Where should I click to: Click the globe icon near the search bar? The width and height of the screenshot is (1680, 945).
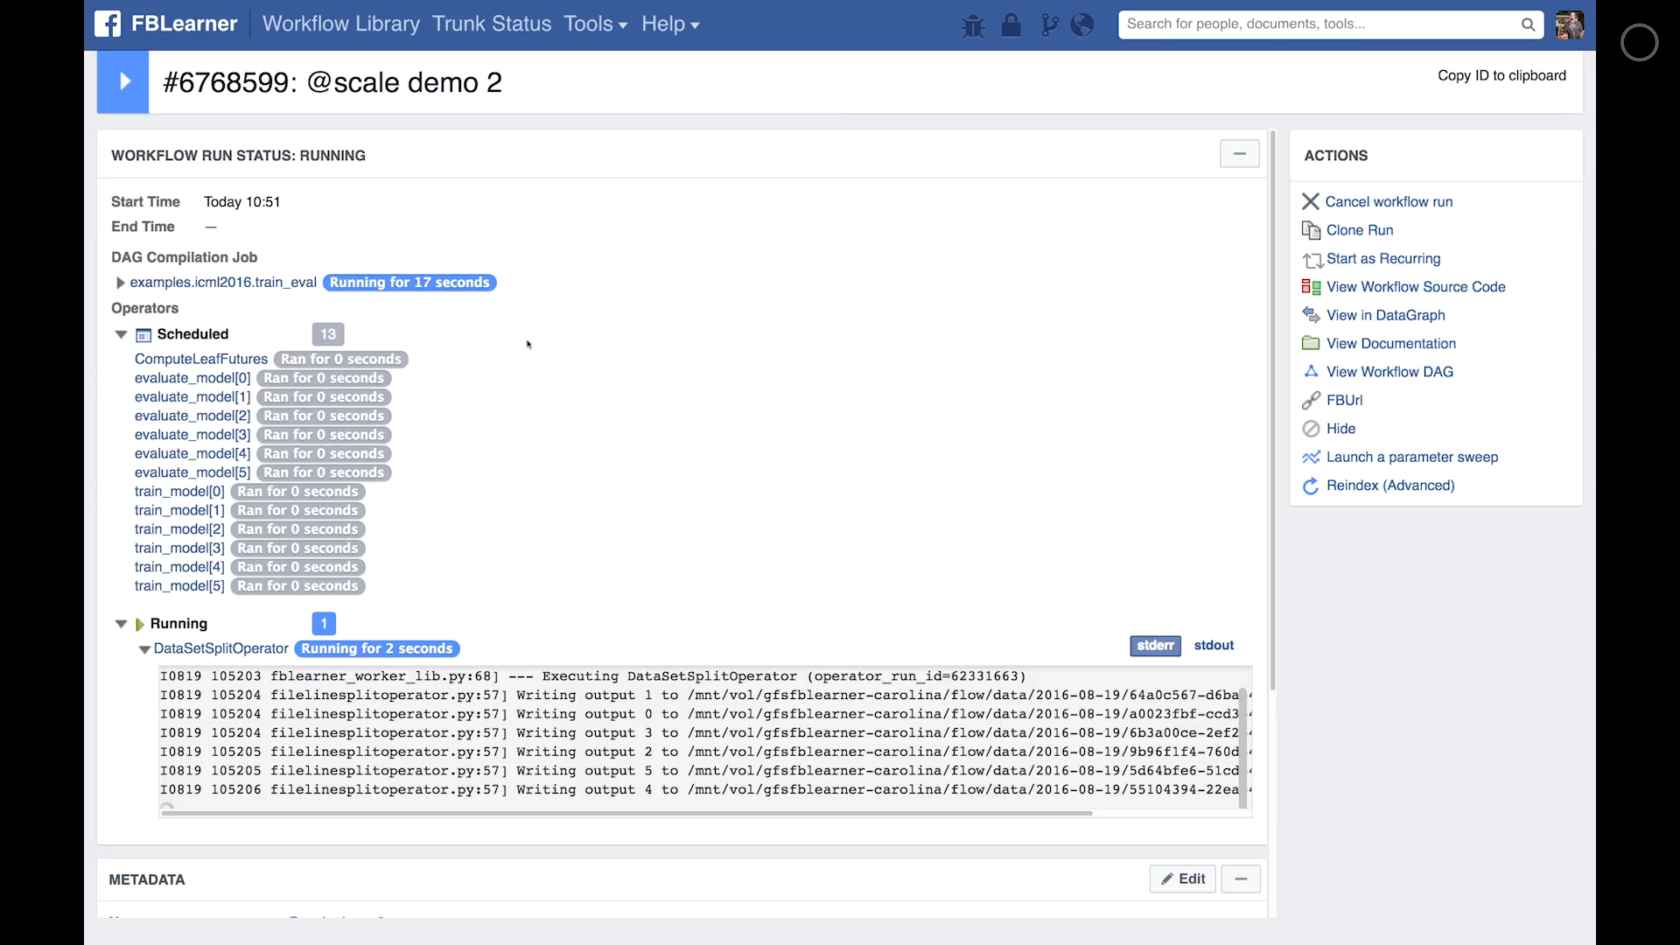click(1083, 24)
